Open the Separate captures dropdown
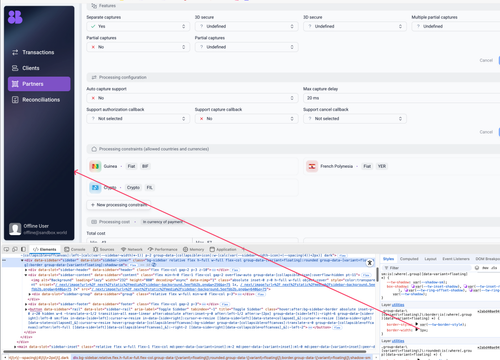 coord(138,26)
